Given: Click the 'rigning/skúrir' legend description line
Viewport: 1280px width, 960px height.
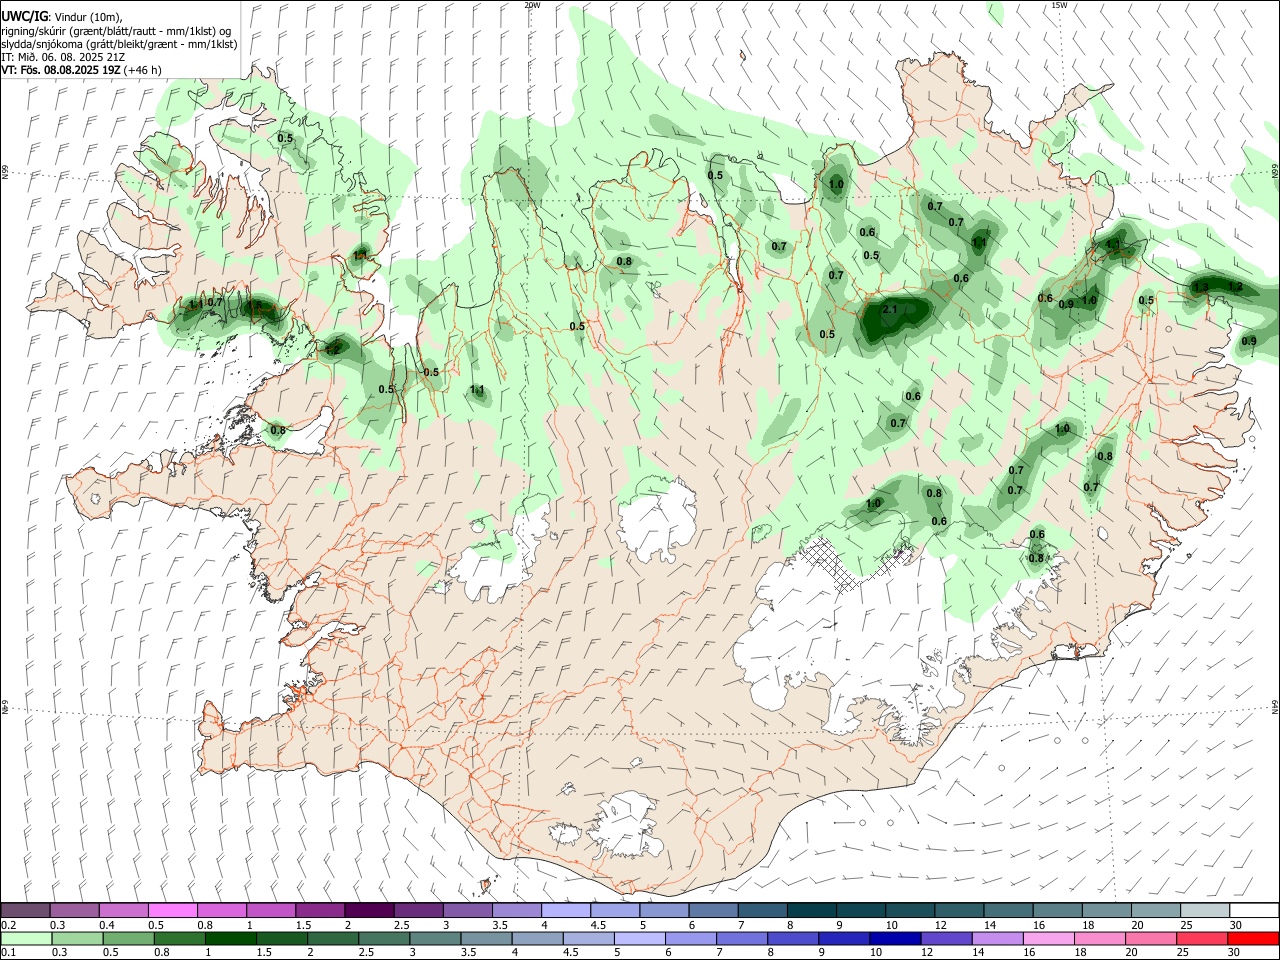Looking at the screenshot, I should point(116,31).
